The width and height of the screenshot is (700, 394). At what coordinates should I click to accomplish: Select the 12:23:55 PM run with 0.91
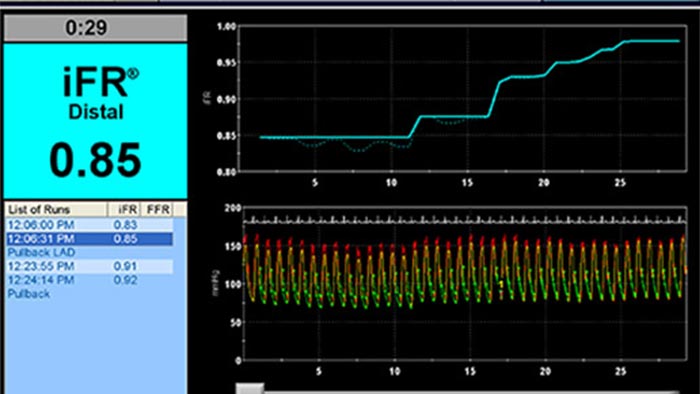[x=89, y=266]
